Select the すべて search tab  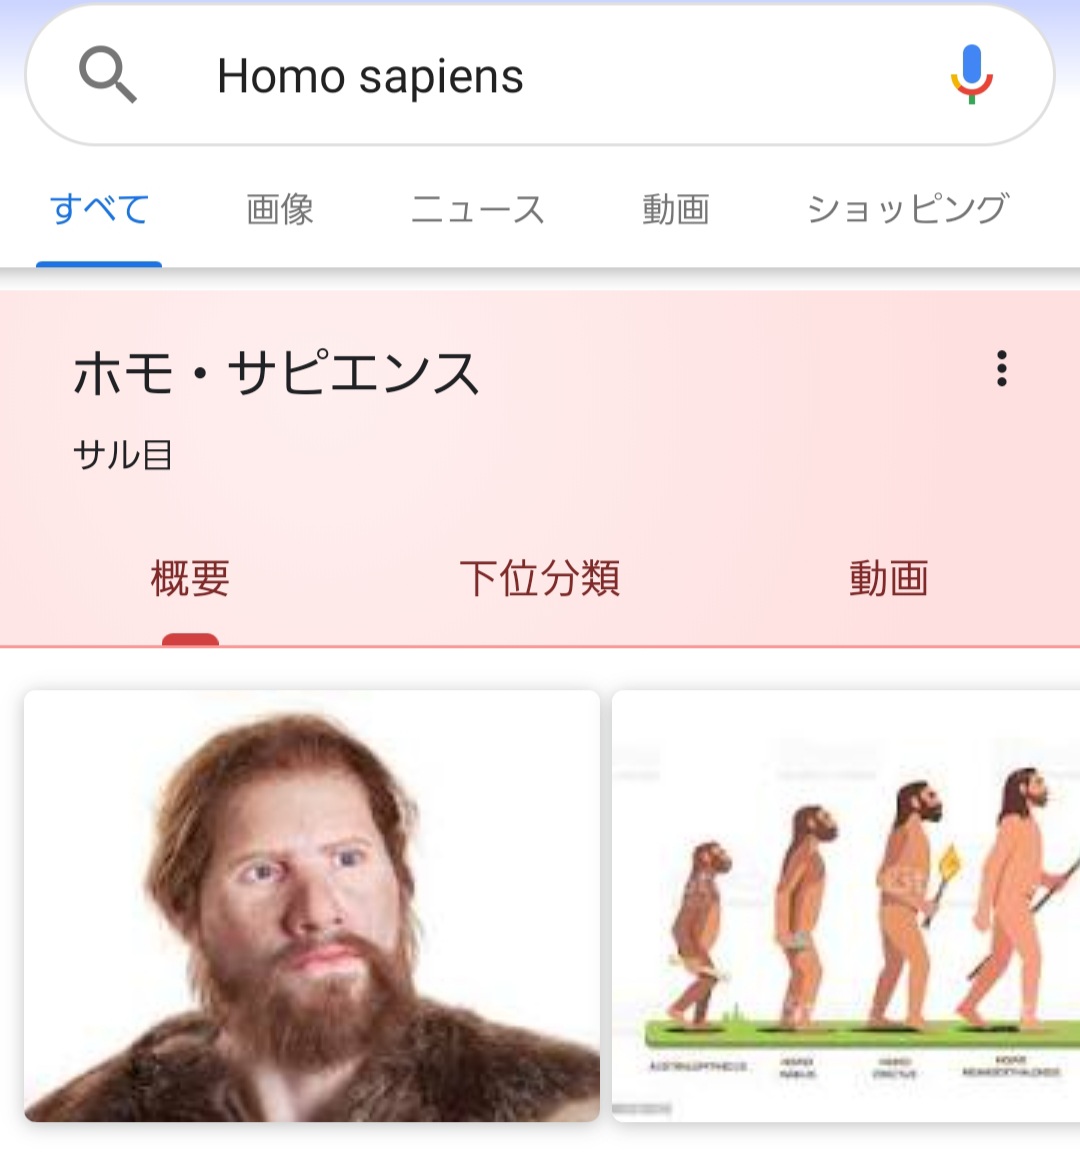point(99,209)
